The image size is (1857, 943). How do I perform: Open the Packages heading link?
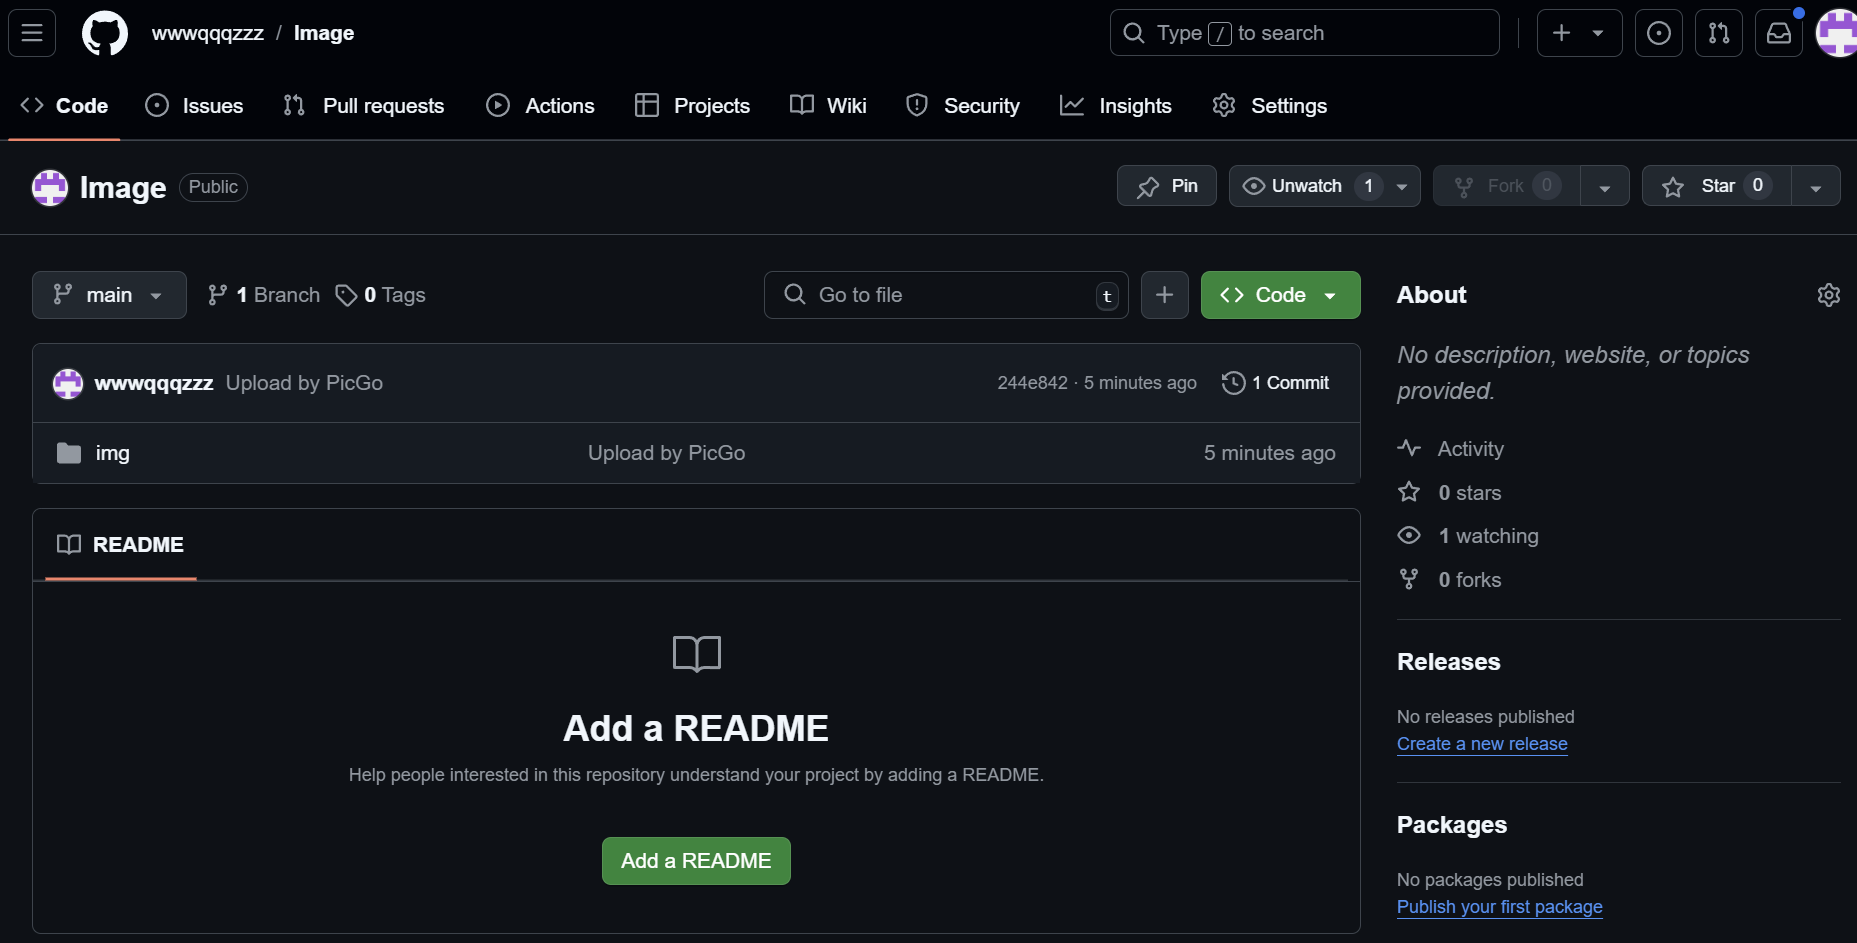click(1452, 825)
